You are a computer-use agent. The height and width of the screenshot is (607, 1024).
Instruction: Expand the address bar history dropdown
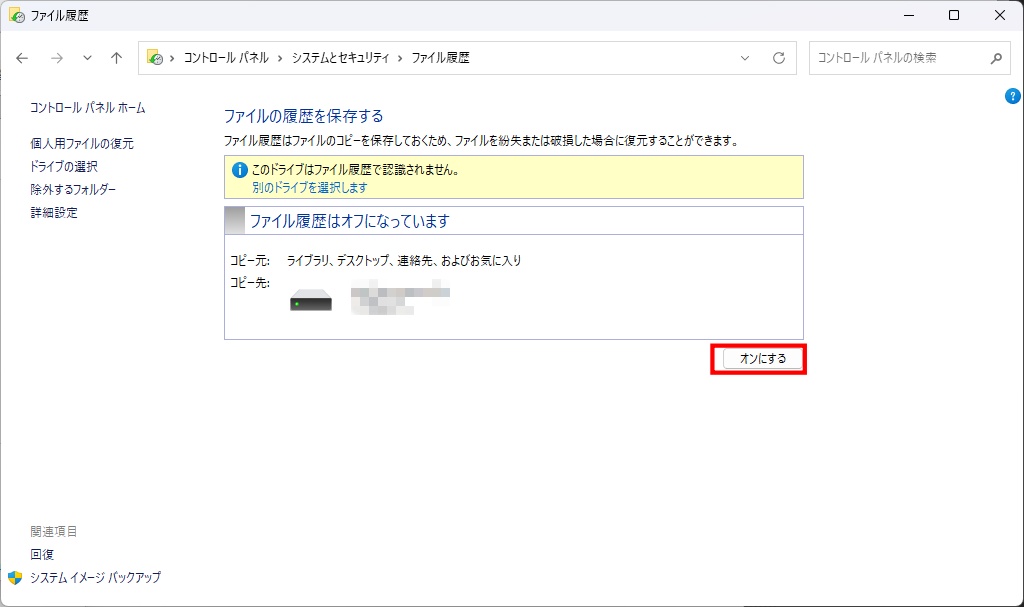click(745, 58)
